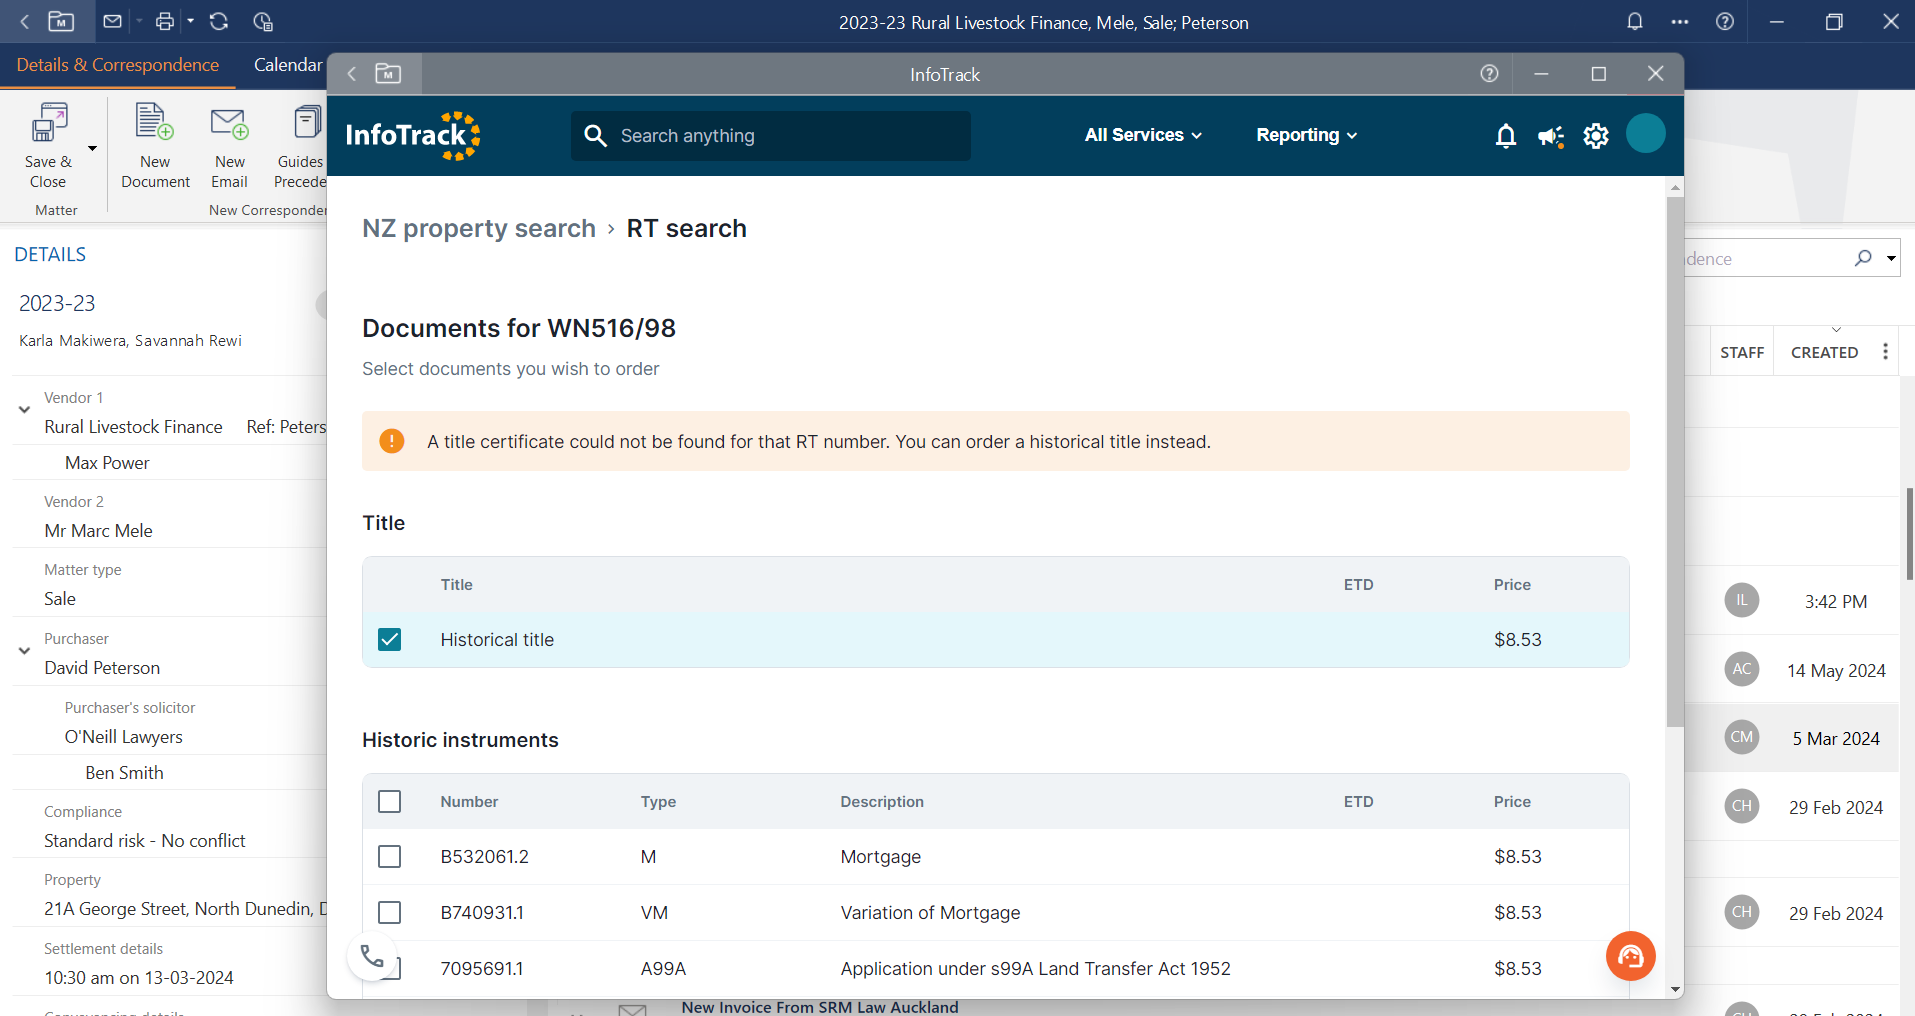Collapse the Vendor 1 section chevron
Screen dimensions: 1915x1016
click(23, 408)
